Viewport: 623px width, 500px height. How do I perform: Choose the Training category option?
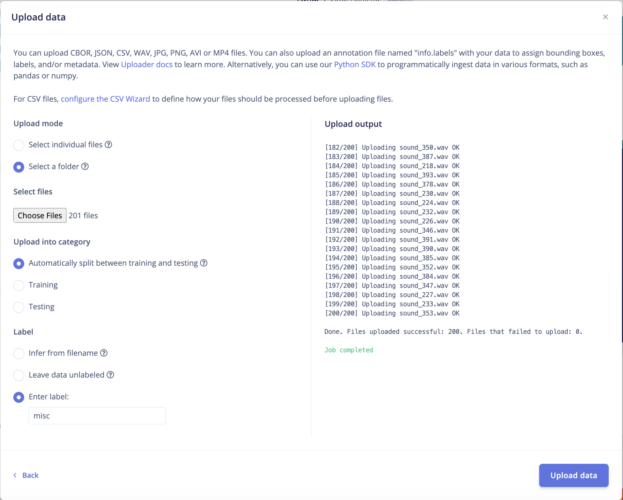point(19,285)
